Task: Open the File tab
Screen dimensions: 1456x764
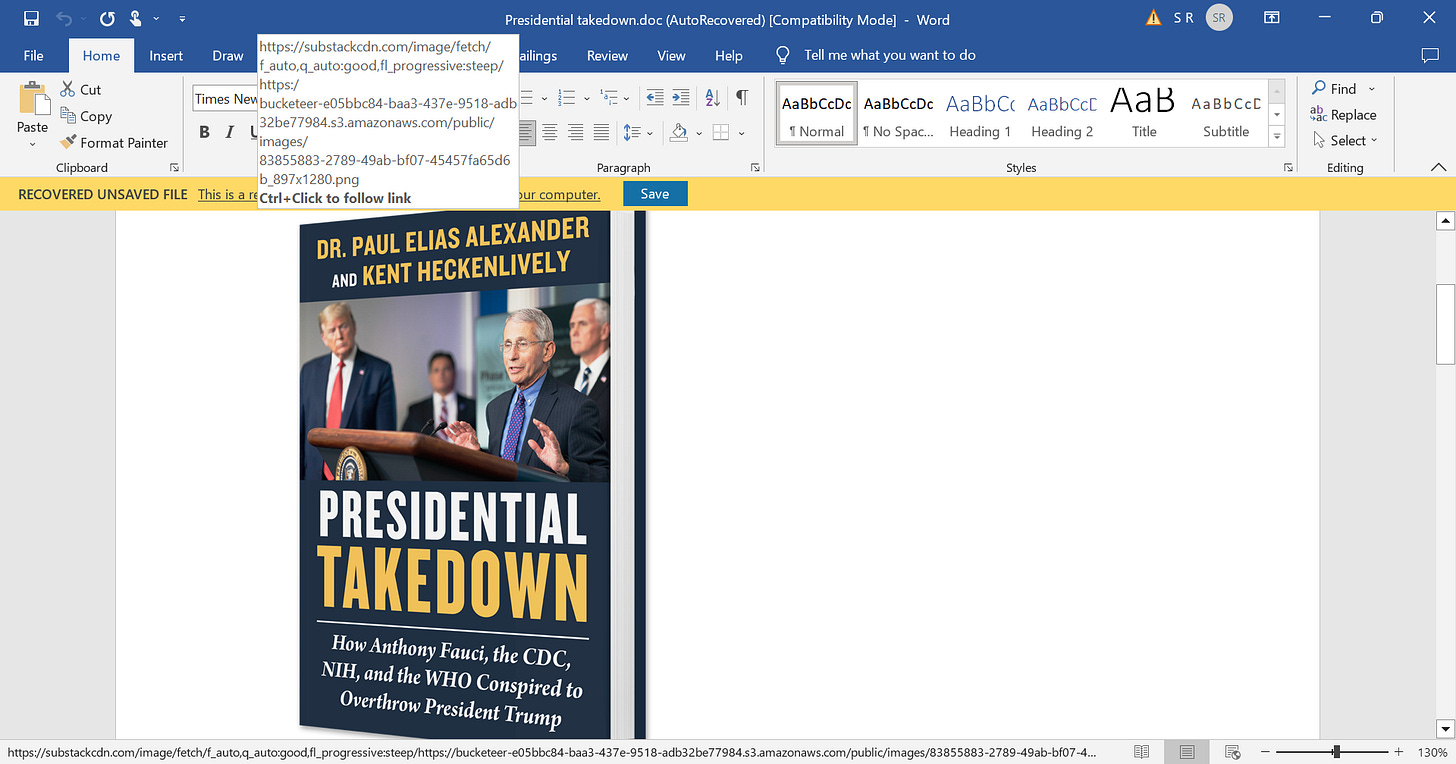Action: point(33,56)
